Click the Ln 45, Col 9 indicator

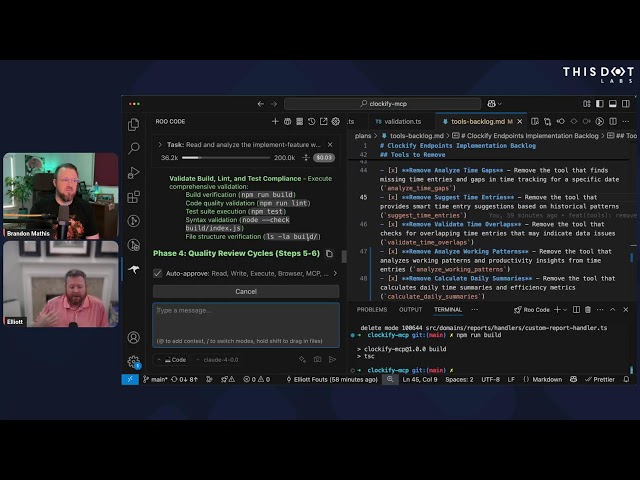420,380
